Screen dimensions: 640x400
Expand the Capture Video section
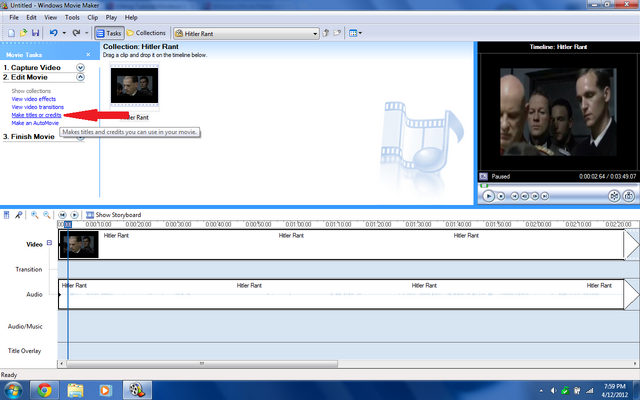tap(80, 67)
